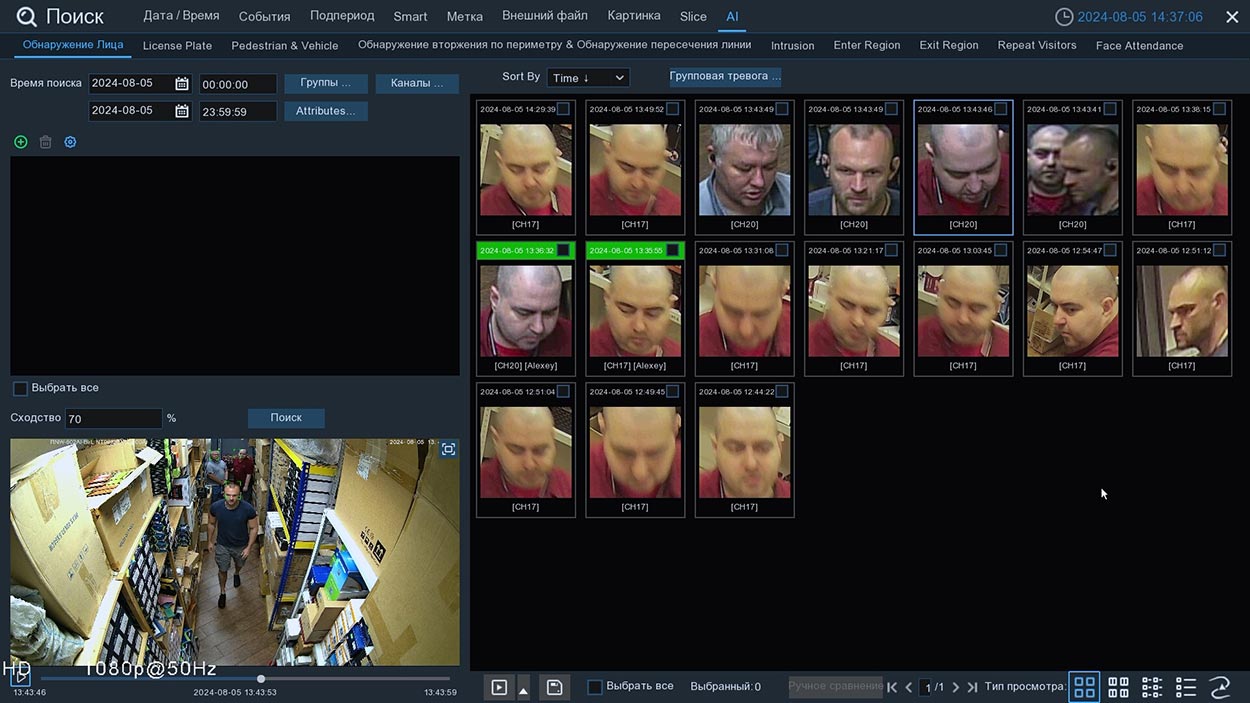Click the play button in the bottom toolbar

499,687
